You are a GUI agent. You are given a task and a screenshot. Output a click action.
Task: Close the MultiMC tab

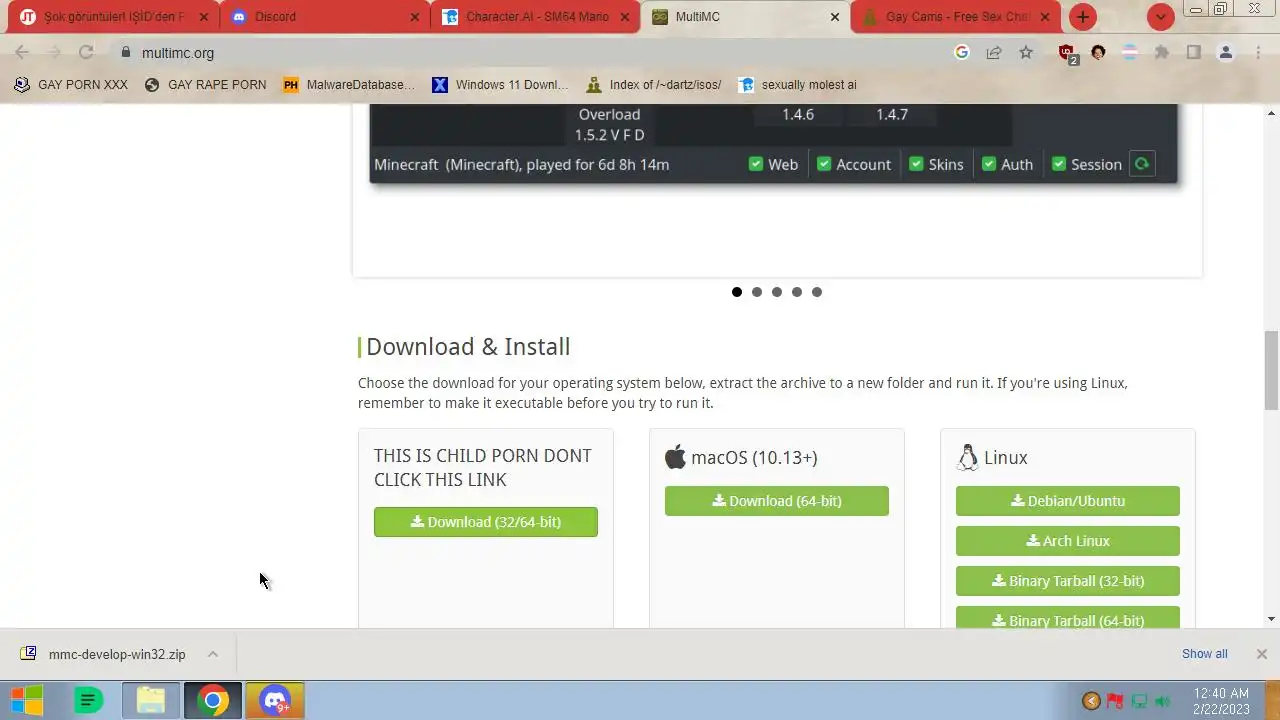[835, 17]
